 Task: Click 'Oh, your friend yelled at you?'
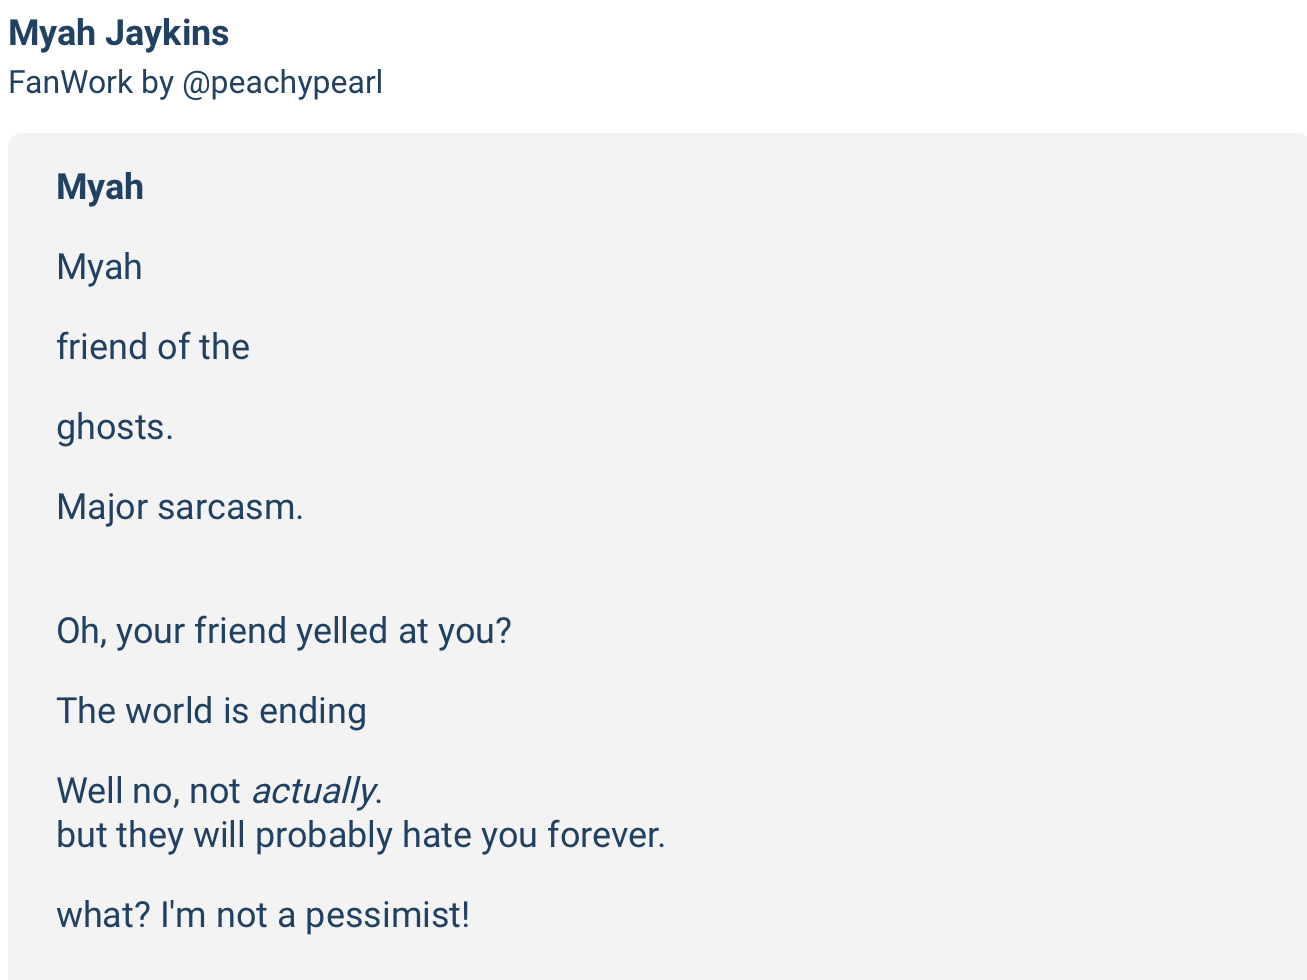[x=283, y=631]
